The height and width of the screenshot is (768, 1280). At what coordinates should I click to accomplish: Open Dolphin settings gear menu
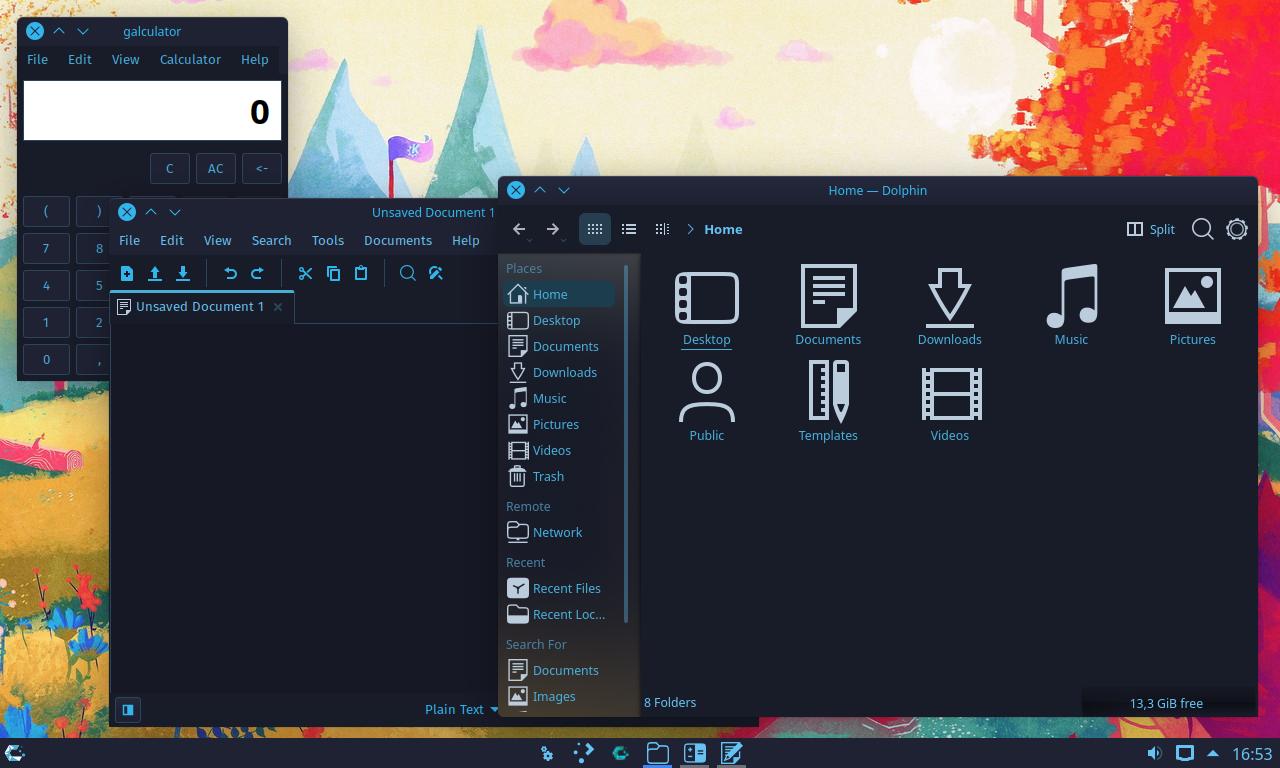(x=1237, y=229)
